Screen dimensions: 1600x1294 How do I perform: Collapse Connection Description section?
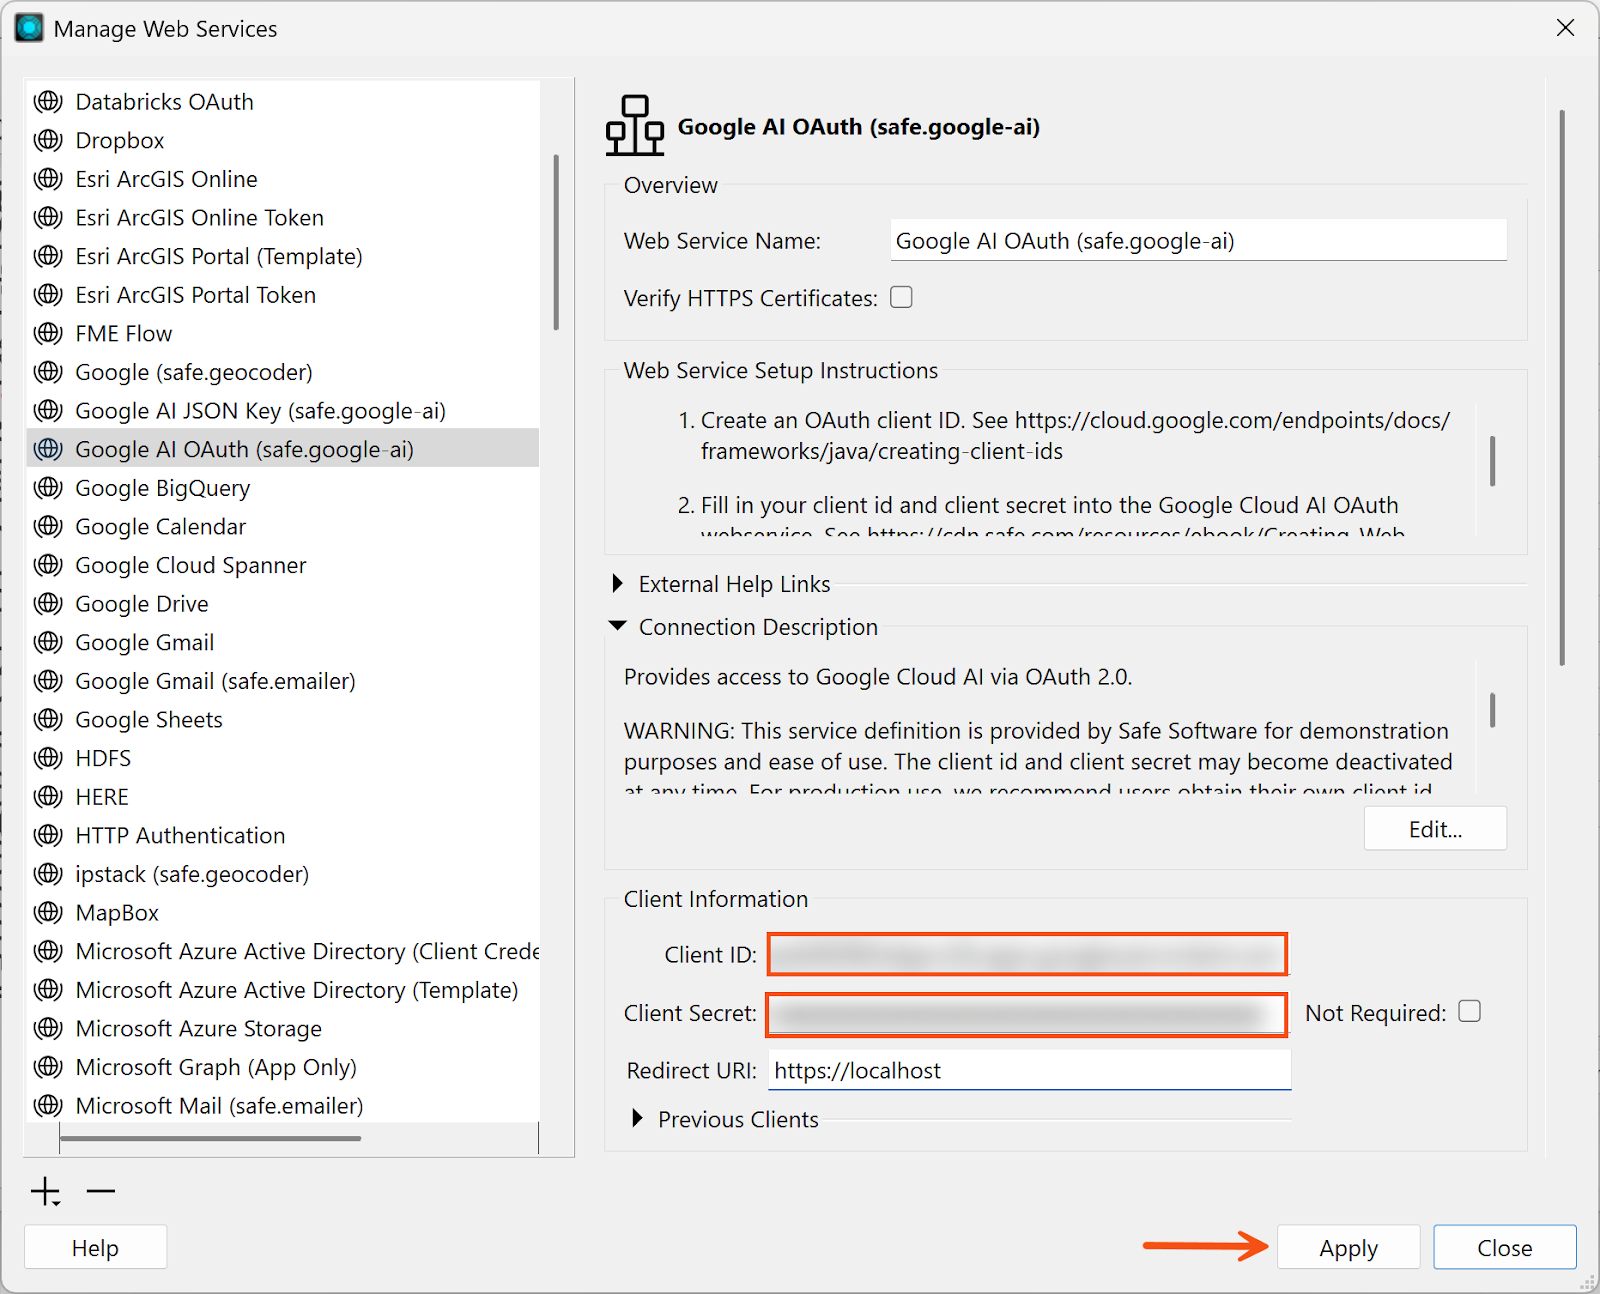point(618,626)
